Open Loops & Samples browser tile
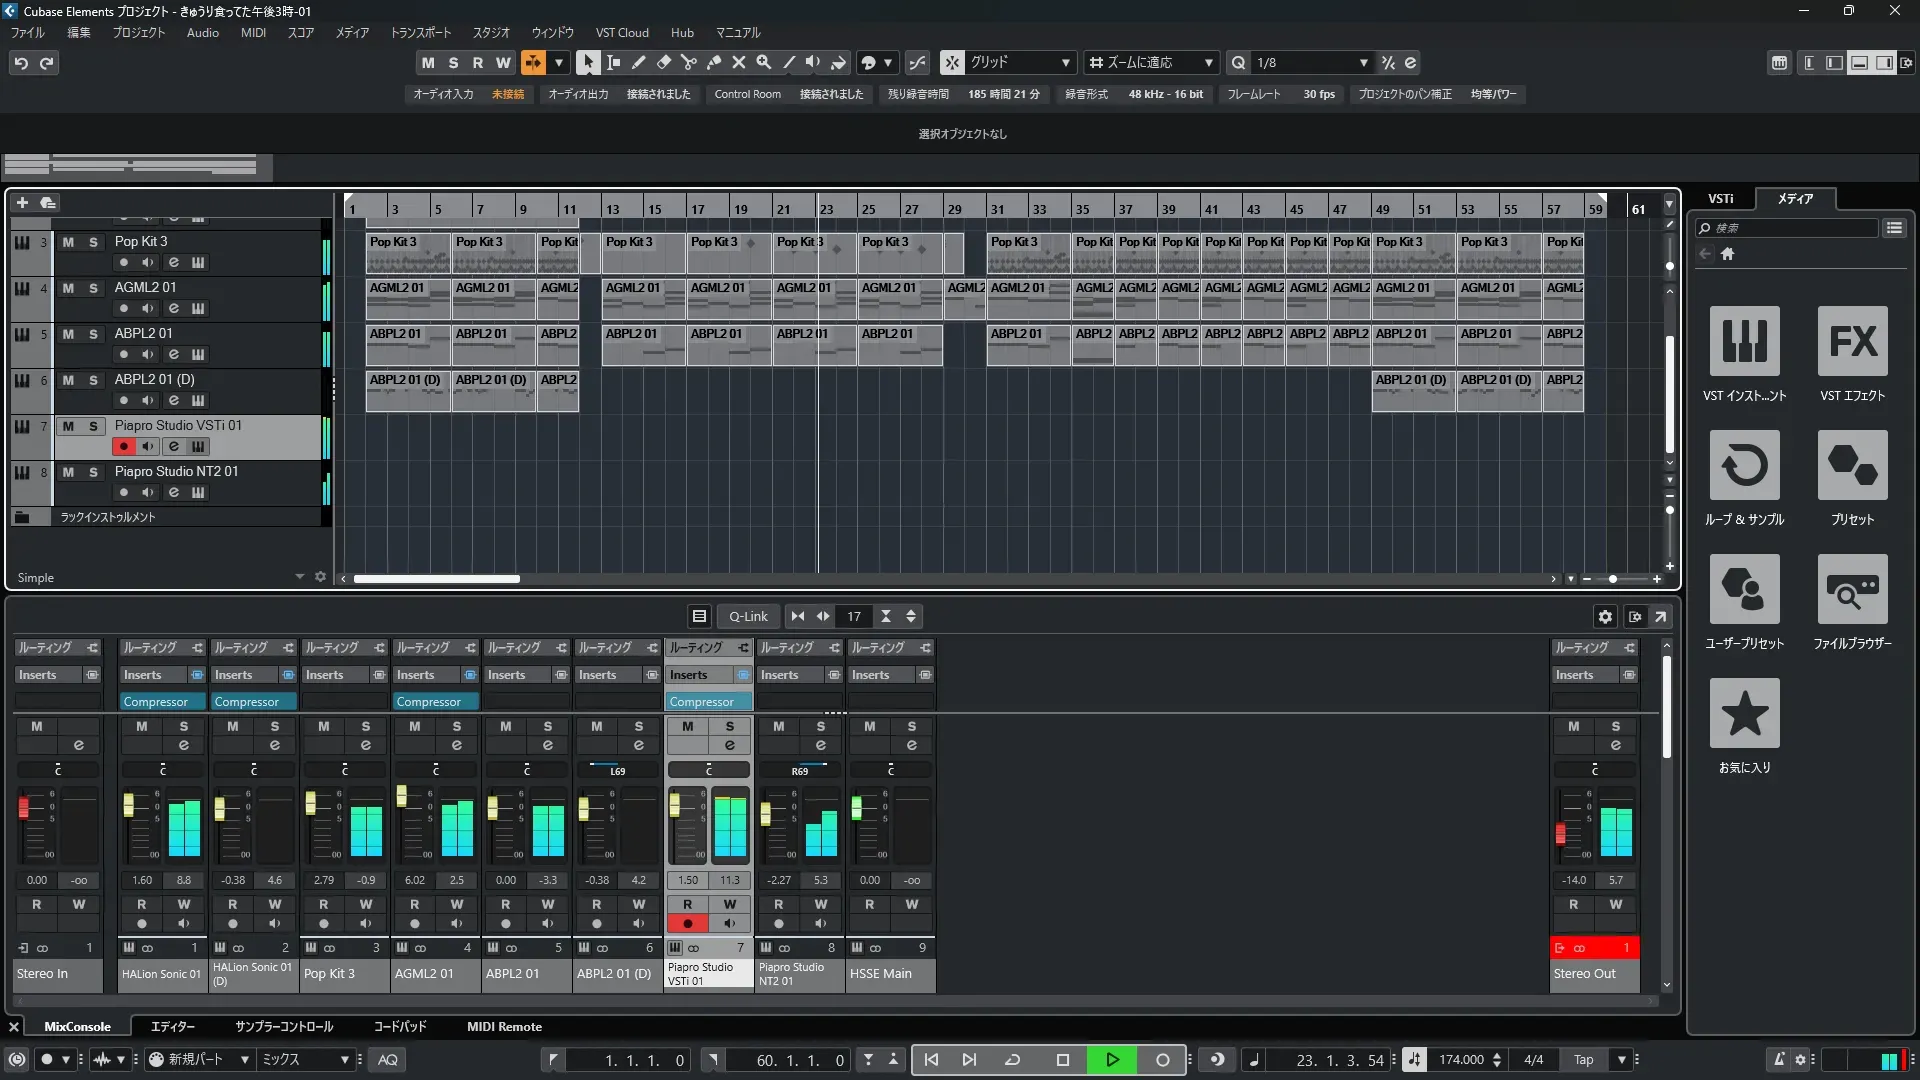Image resolution: width=1920 pixels, height=1080 pixels. click(1744, 466)
